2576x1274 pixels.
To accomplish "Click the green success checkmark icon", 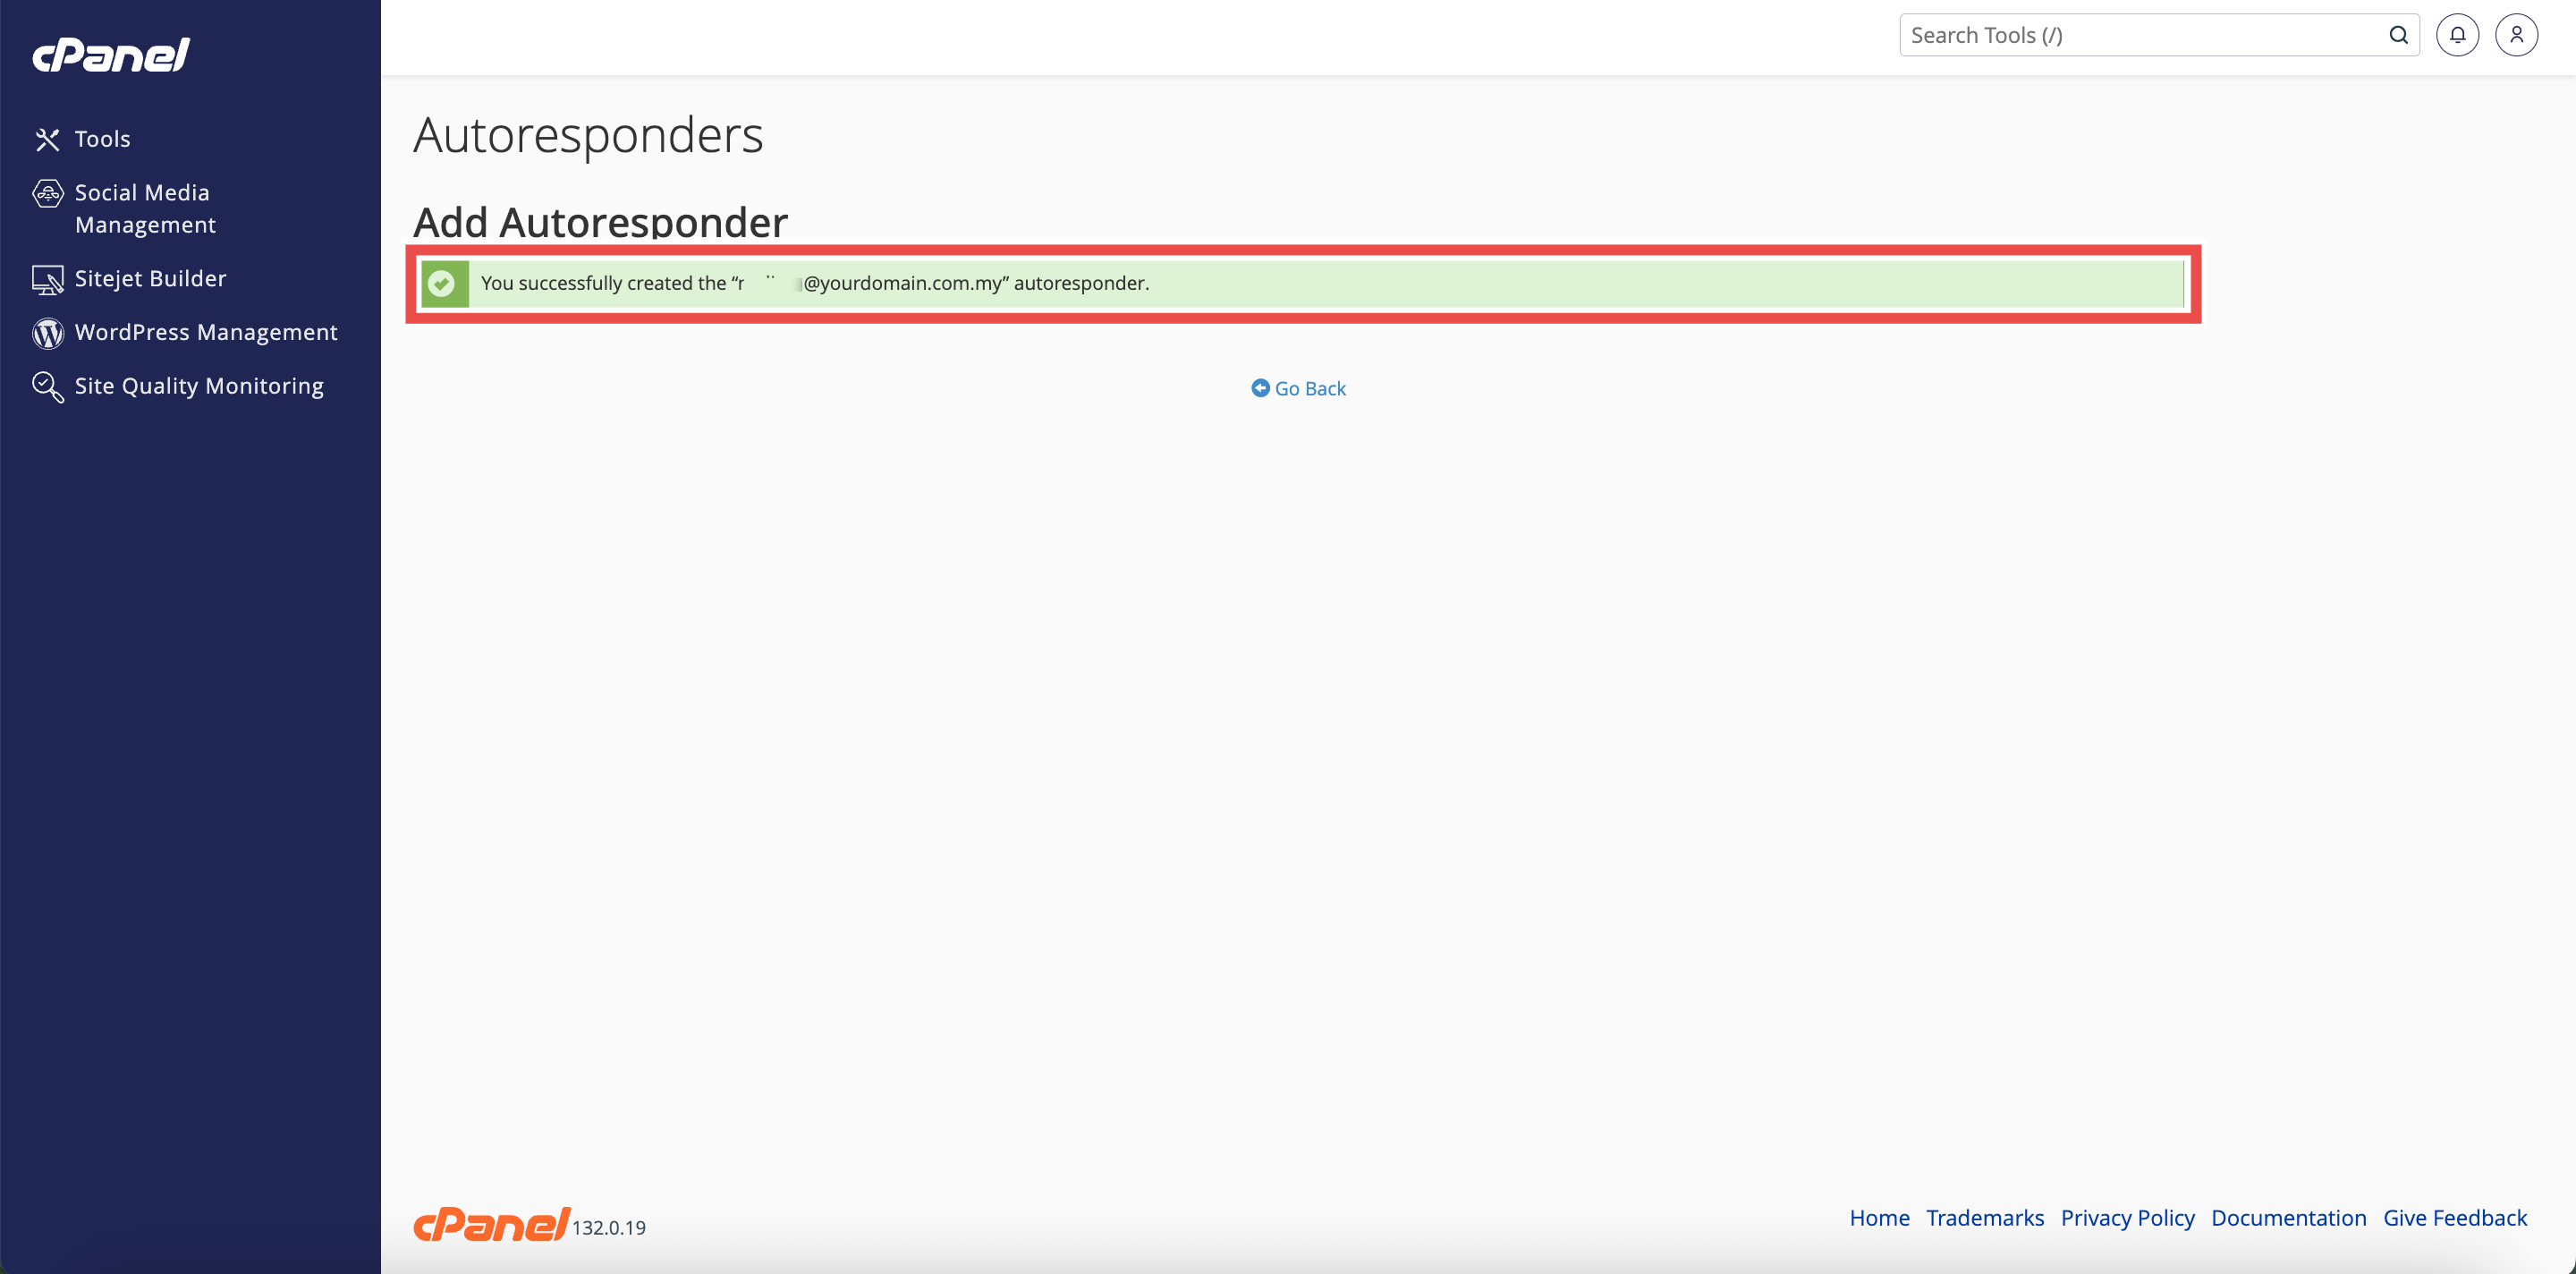I will [441, 283].
